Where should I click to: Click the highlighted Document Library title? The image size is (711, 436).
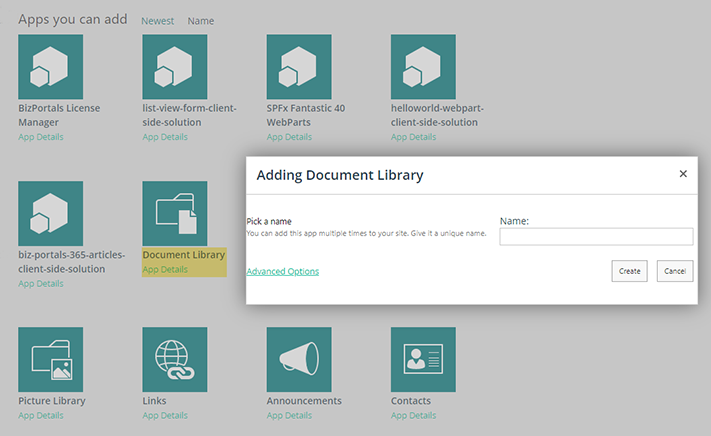coord(184,255)
